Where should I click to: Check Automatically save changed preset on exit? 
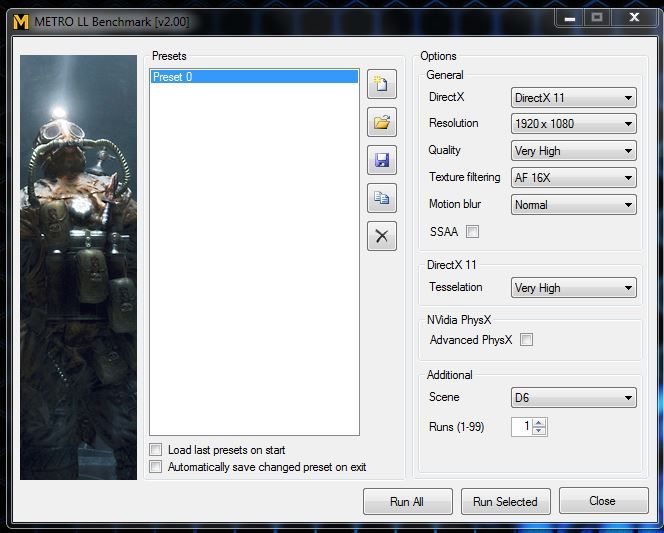click(155, 467)
